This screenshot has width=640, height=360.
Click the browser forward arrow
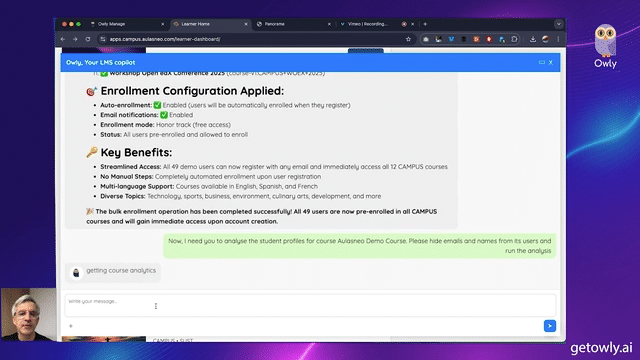click(75, 39)
